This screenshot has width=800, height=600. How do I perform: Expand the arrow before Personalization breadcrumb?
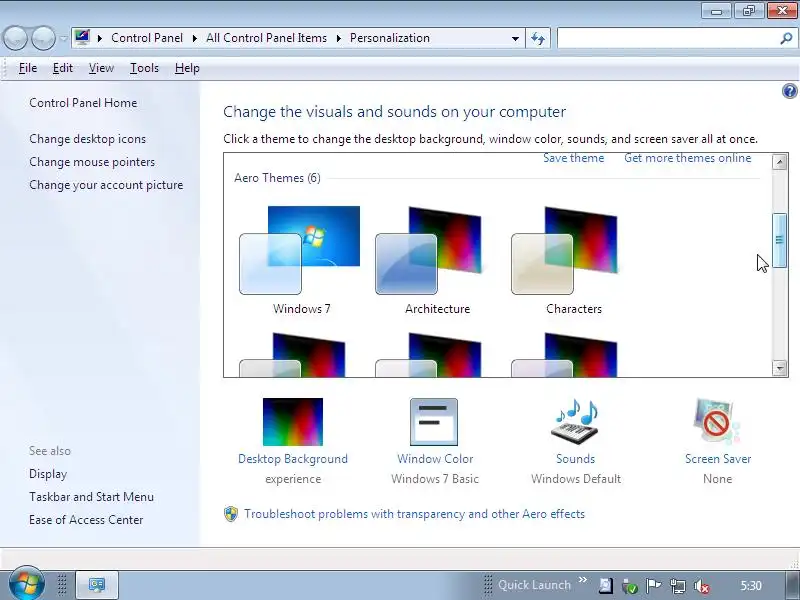338,38
